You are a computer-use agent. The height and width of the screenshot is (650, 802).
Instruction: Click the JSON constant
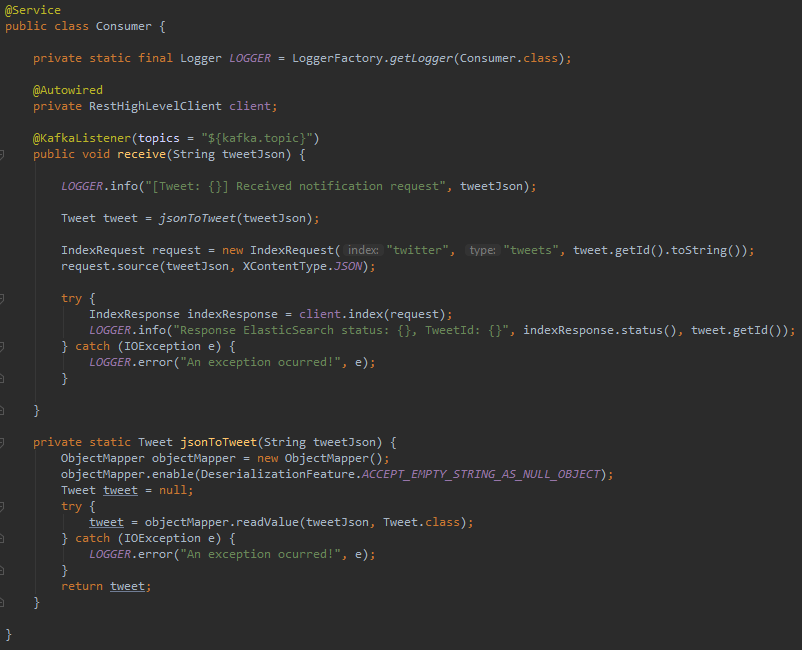(348, 266)
